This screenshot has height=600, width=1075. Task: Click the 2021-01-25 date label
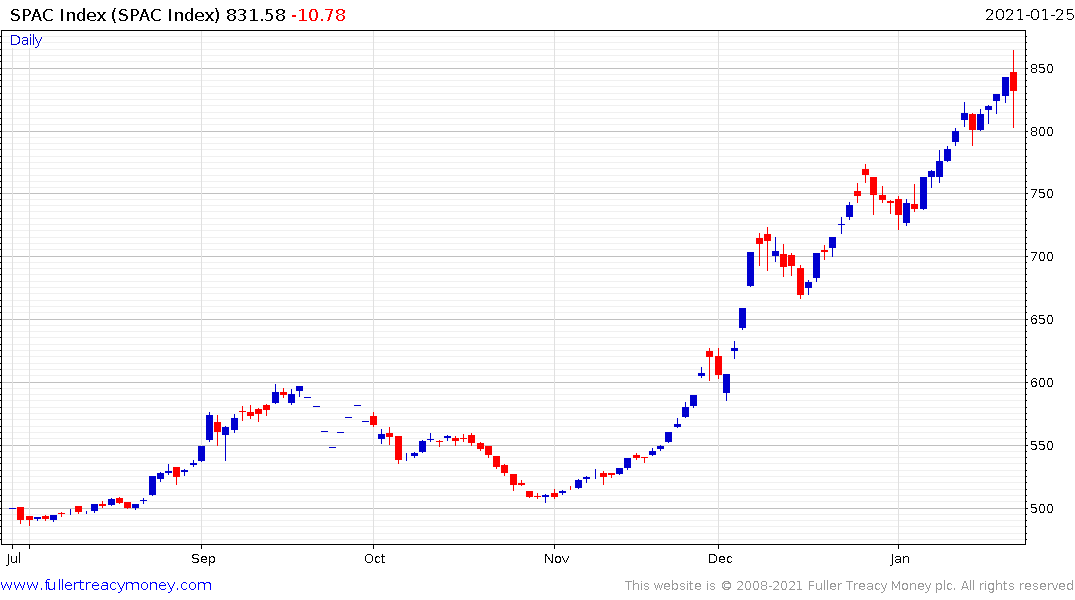click(1029, 14)
